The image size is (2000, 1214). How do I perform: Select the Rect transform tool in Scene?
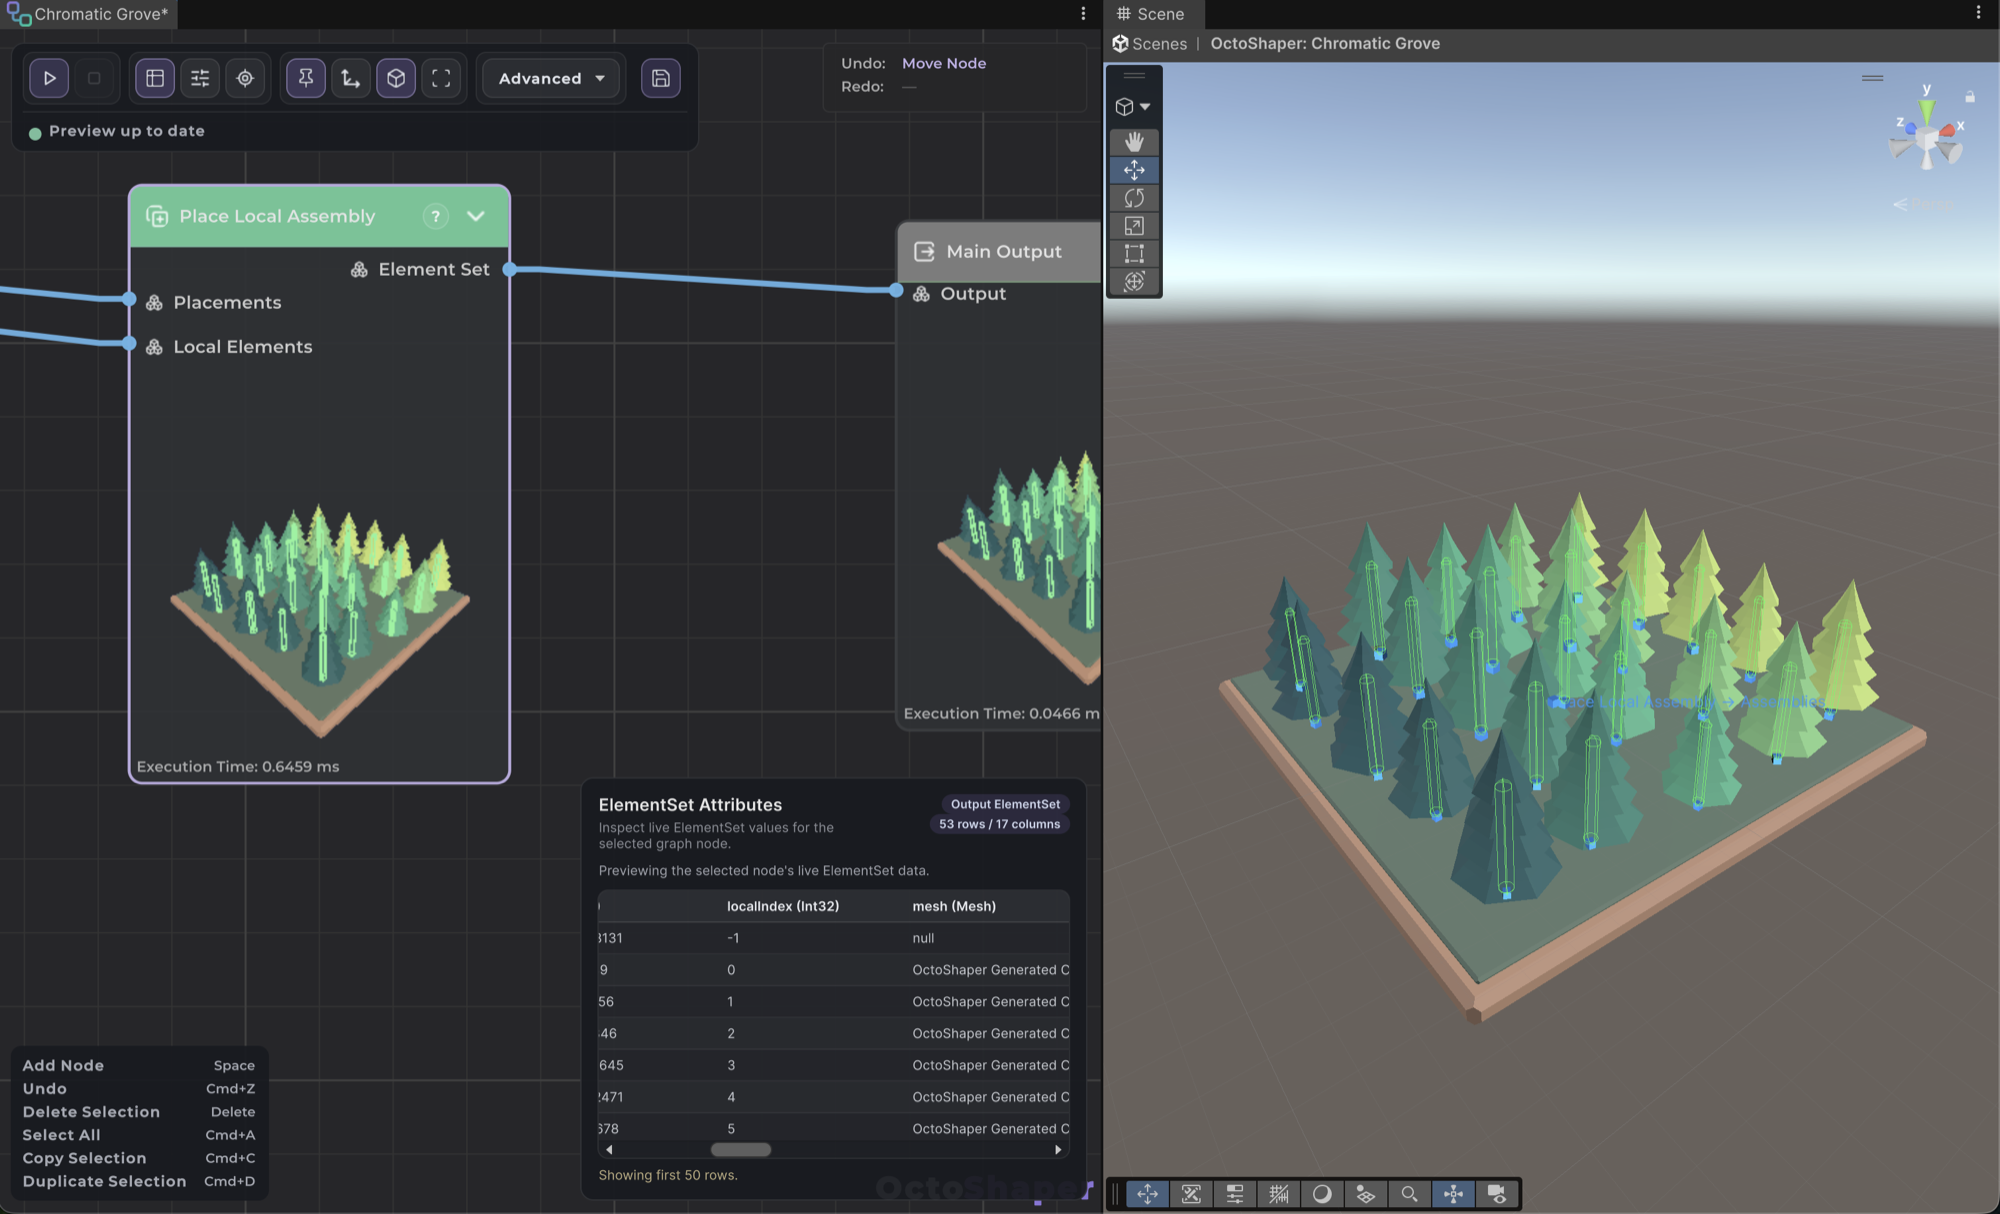pos(1134,254)
